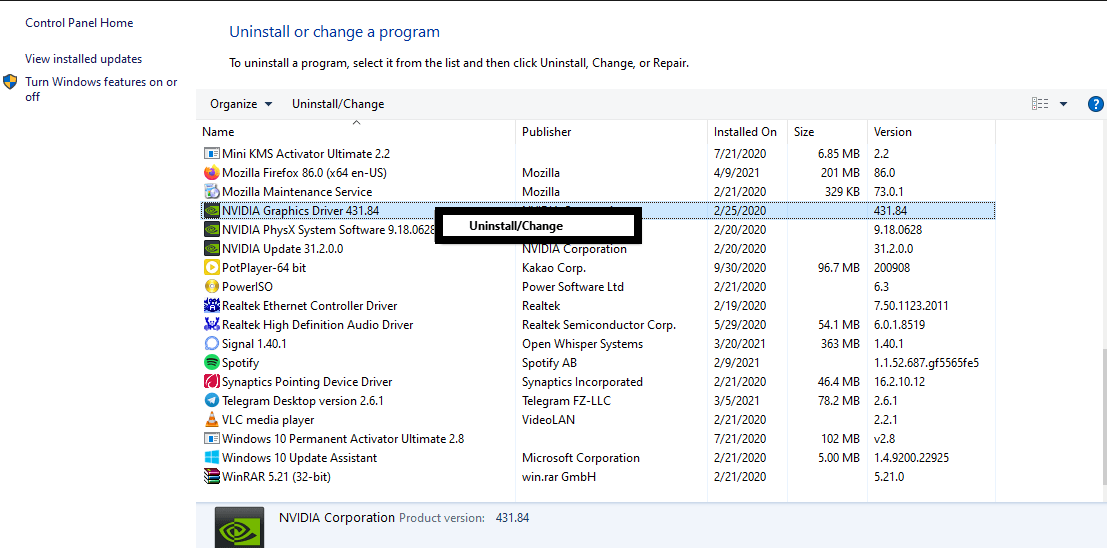Click the Mozilla Maintenance Service icon
This screenshot has height=548, width=1107.
pyautogui.click(x=212, y=191)
